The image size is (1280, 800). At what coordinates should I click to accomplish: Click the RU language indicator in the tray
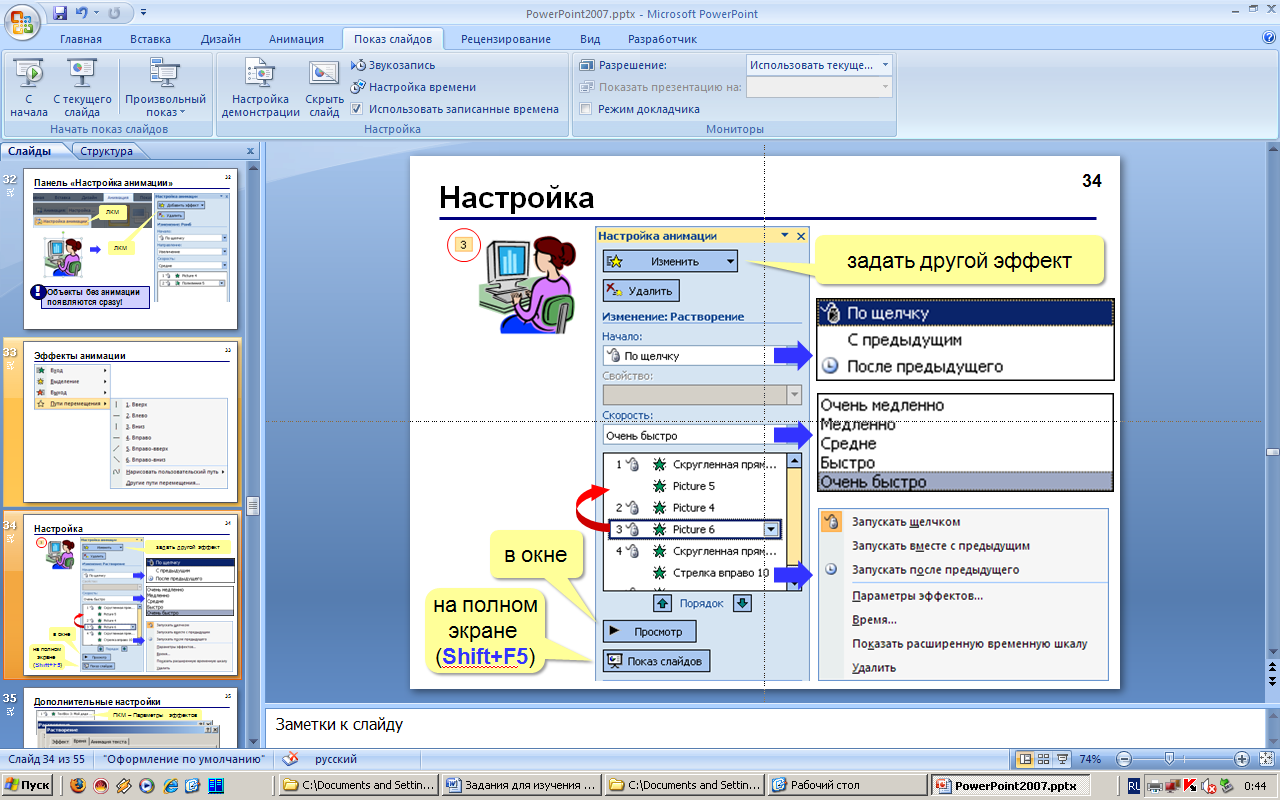click(x=1133, y=786)
